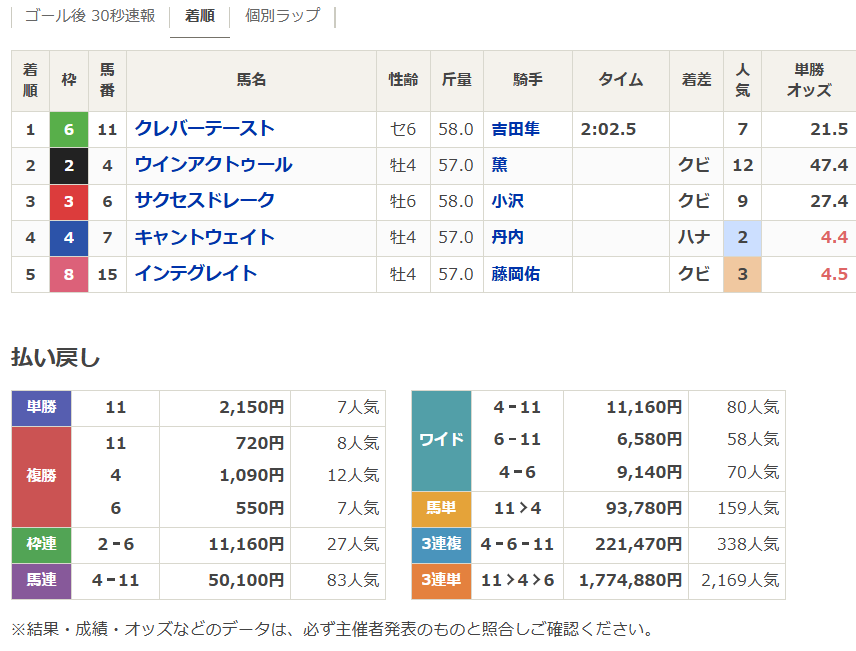Click 複勝 payout 720円

coord(260,443)
